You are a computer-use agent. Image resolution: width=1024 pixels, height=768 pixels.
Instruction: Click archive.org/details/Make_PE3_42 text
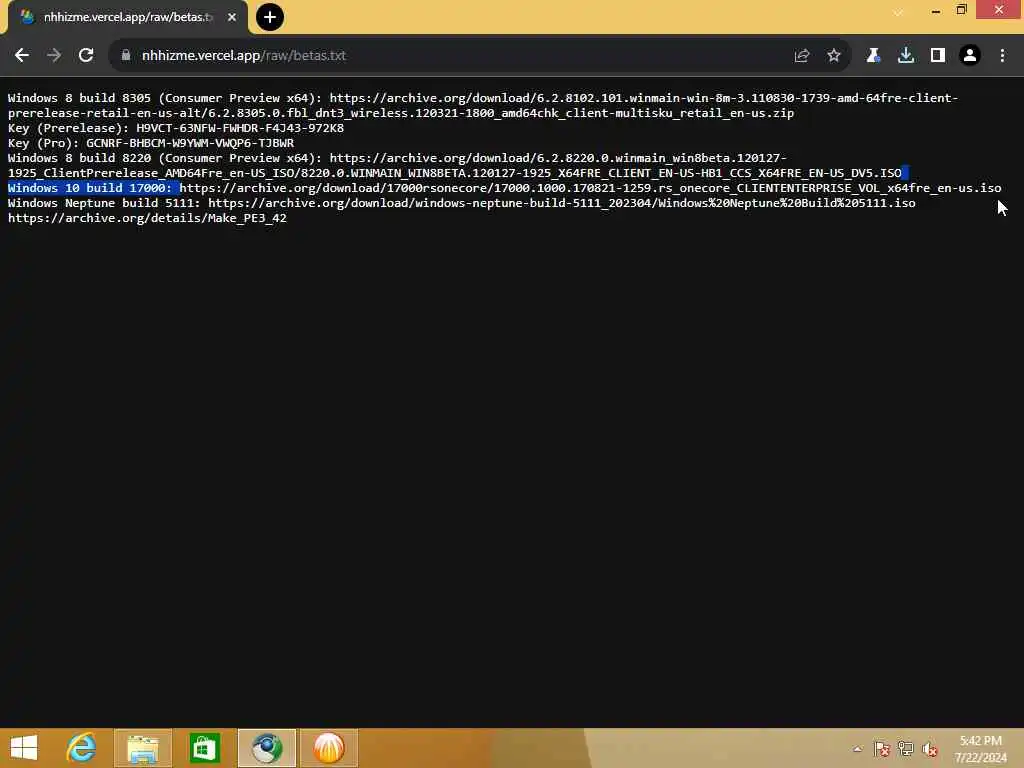pos(147,218)
